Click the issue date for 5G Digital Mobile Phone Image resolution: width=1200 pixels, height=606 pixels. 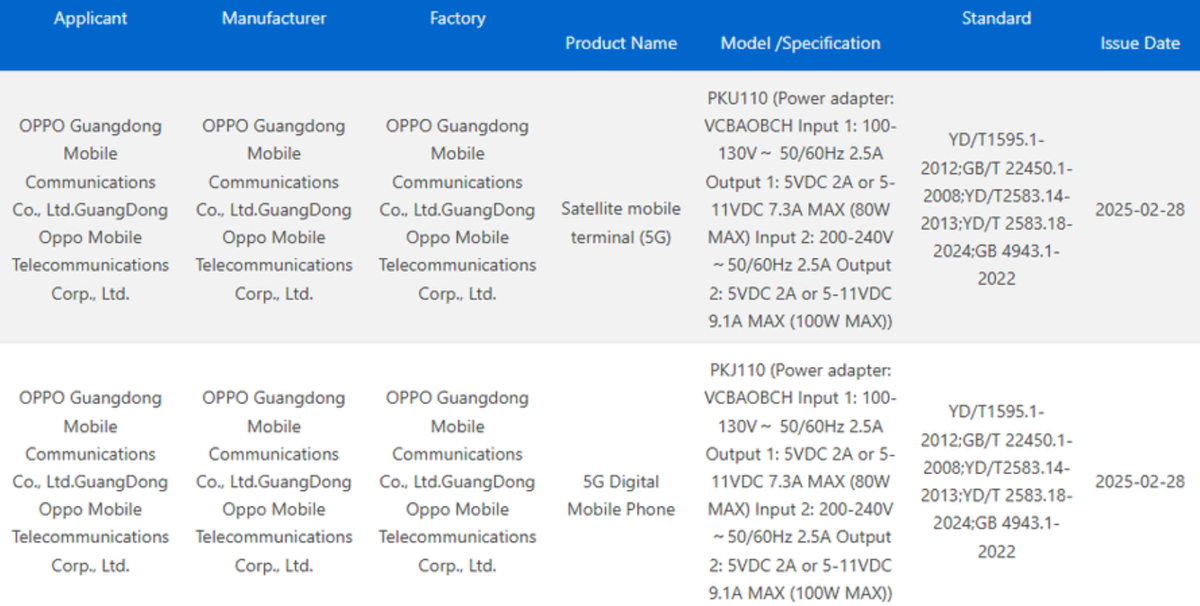tap(1140, 482)
